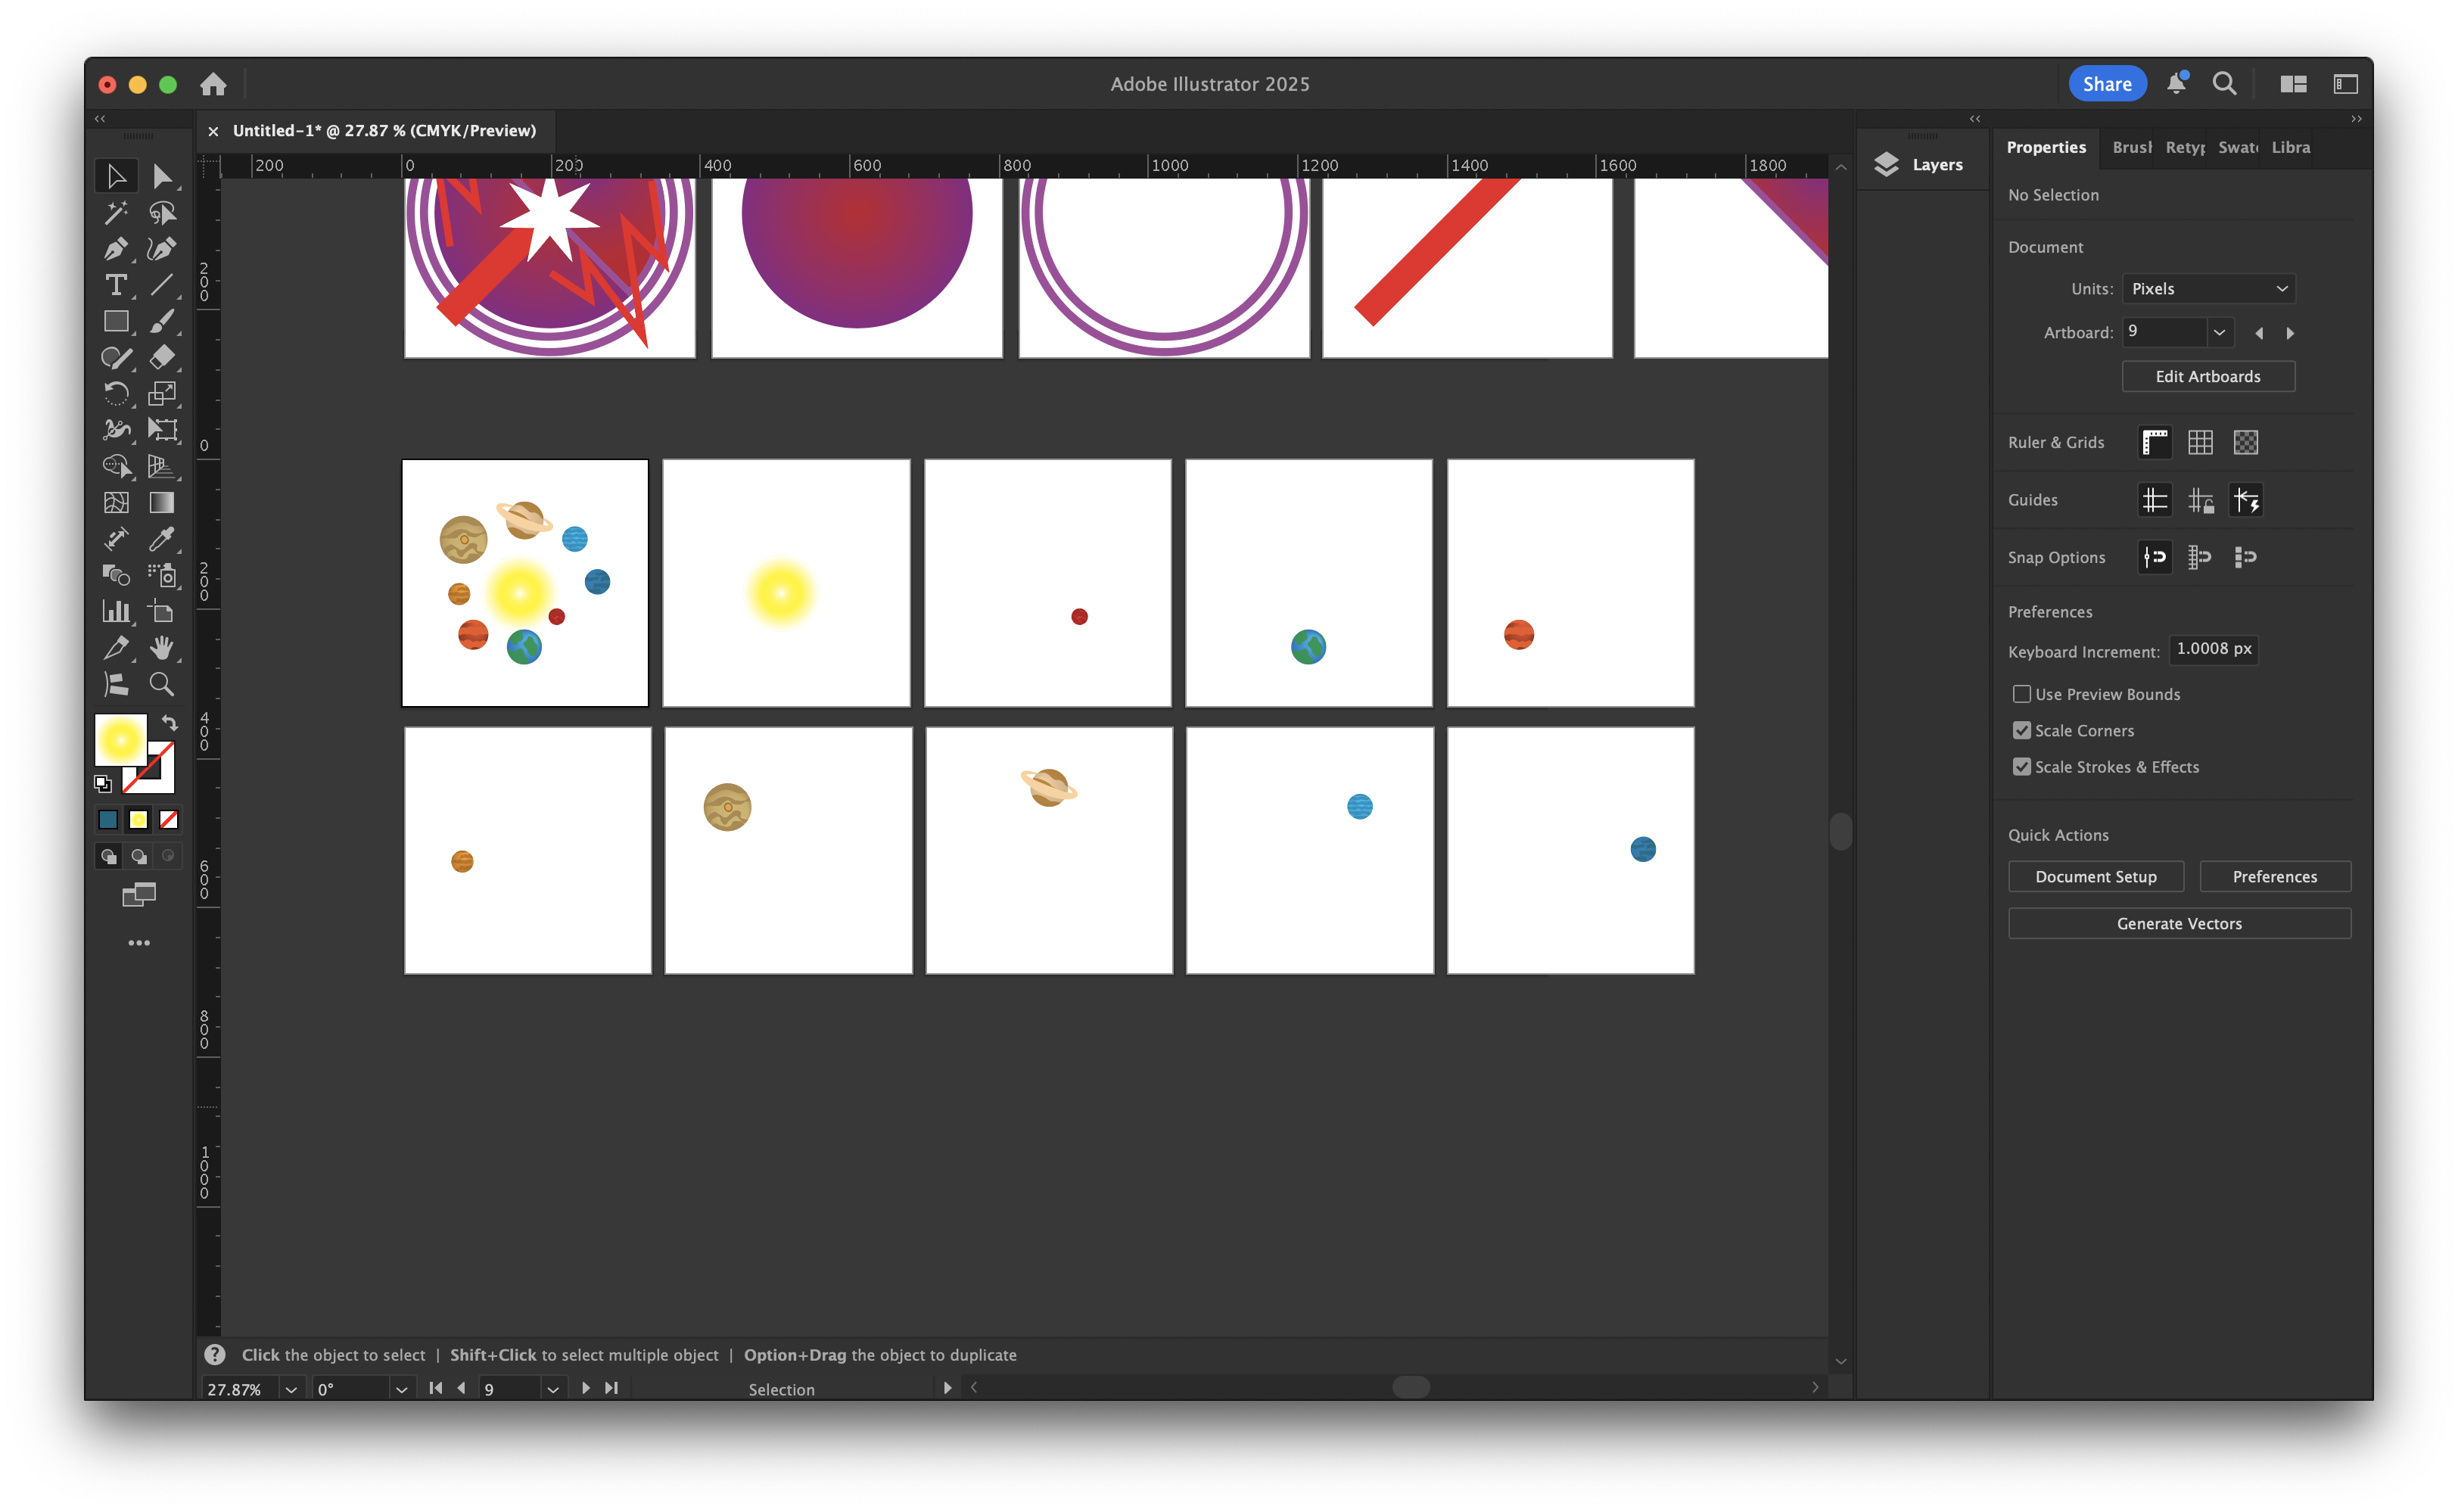Screen dimensions: 2458x1512
Task: Select the Type tool
Action: click(x=117, y=284)
